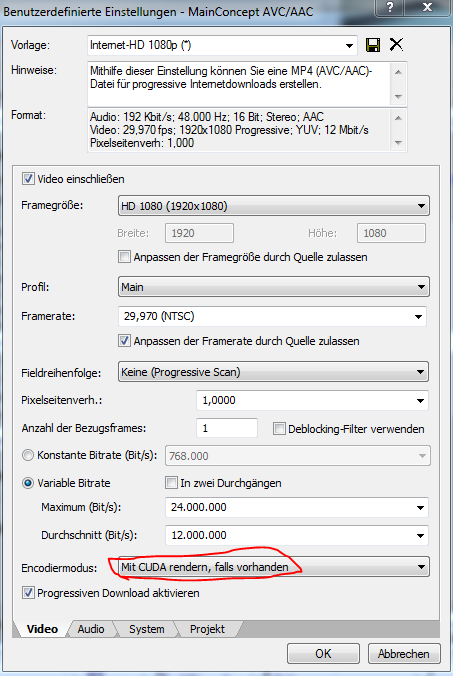Click the Pixelseitenverh: 1,000 line in Format box
This screenshot has width=453, height=676.
click(142, 143)
